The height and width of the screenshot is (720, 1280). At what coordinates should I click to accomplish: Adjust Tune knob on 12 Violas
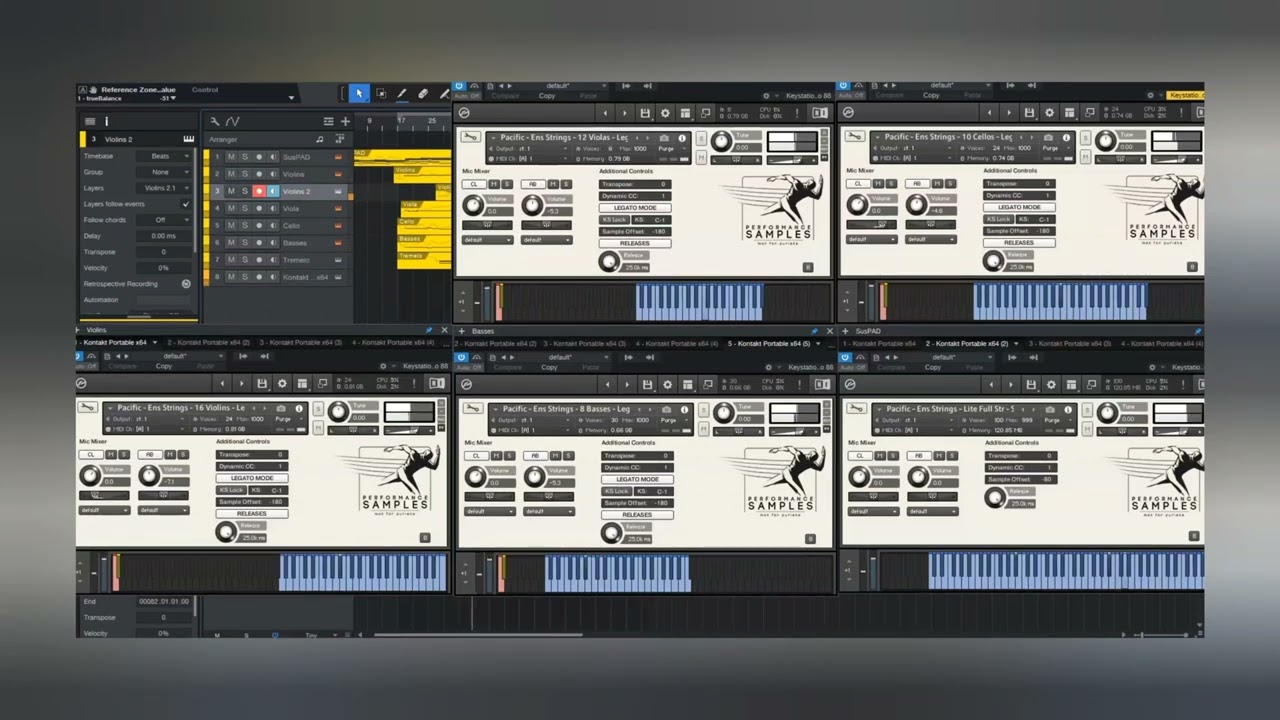721,142
